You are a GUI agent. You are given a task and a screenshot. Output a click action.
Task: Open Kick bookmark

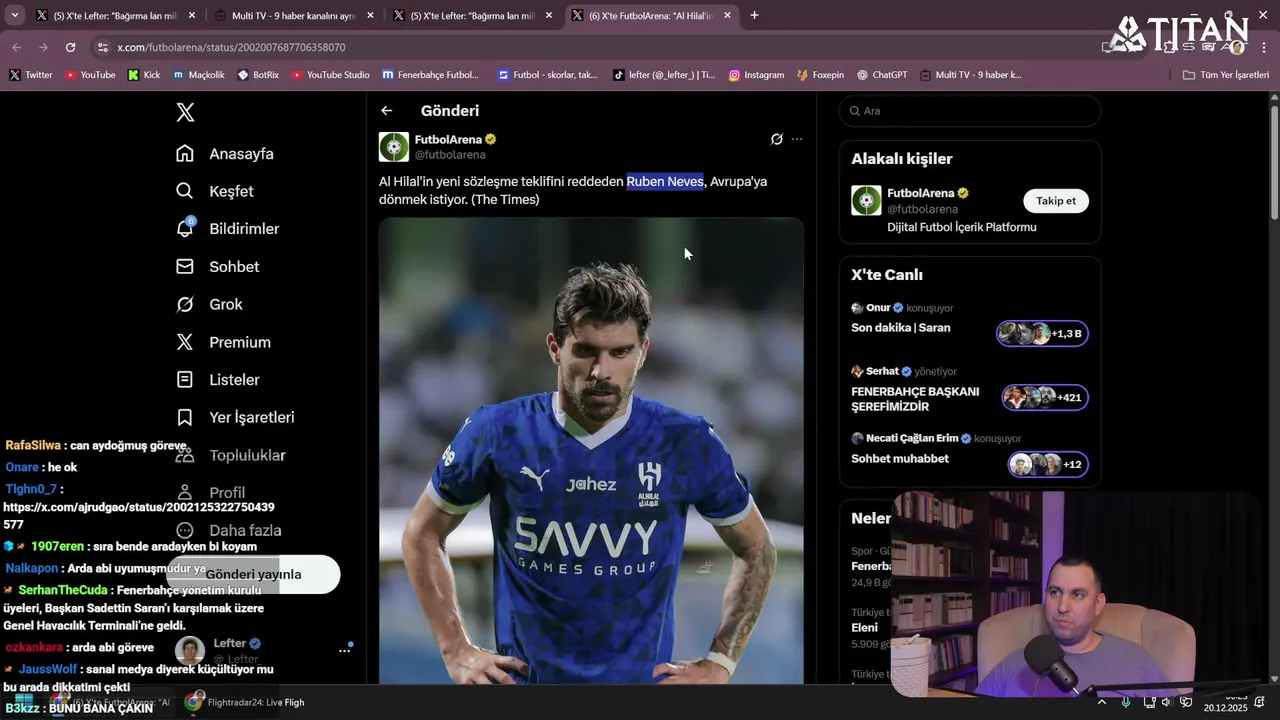tap(144, 75)
